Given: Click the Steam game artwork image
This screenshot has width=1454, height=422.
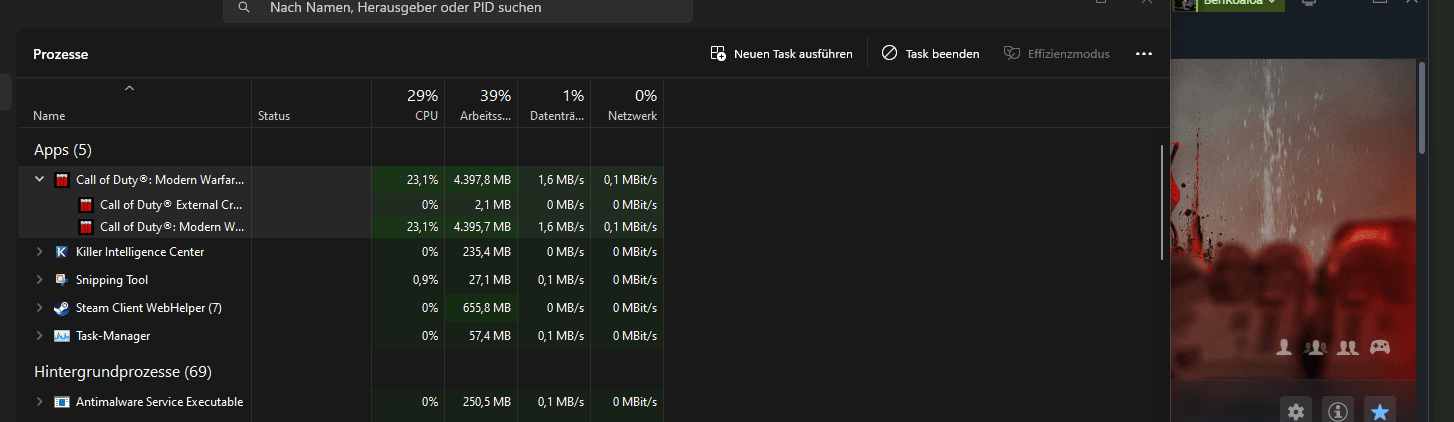Looking at the screenshot, I should tap(1294, 220).
